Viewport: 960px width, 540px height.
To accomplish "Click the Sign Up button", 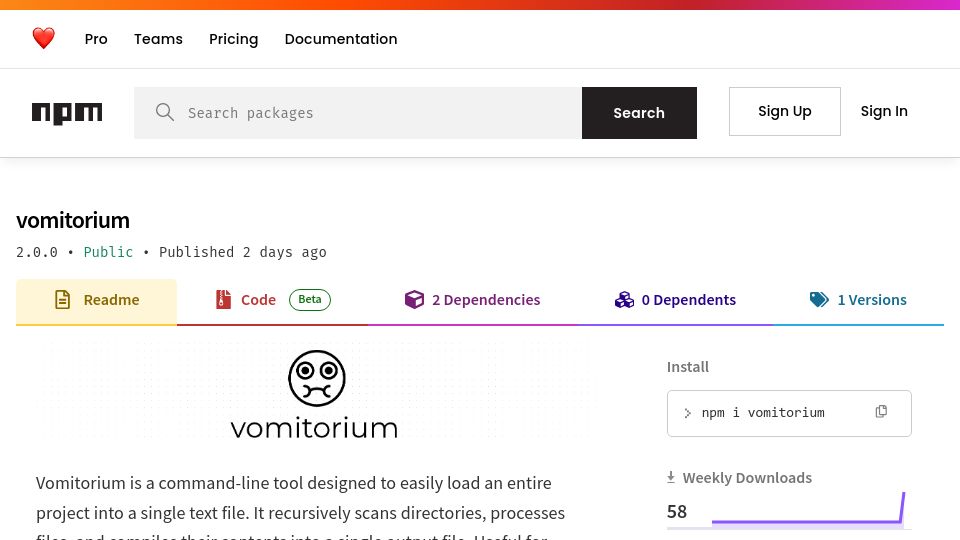I will [784, 111].
